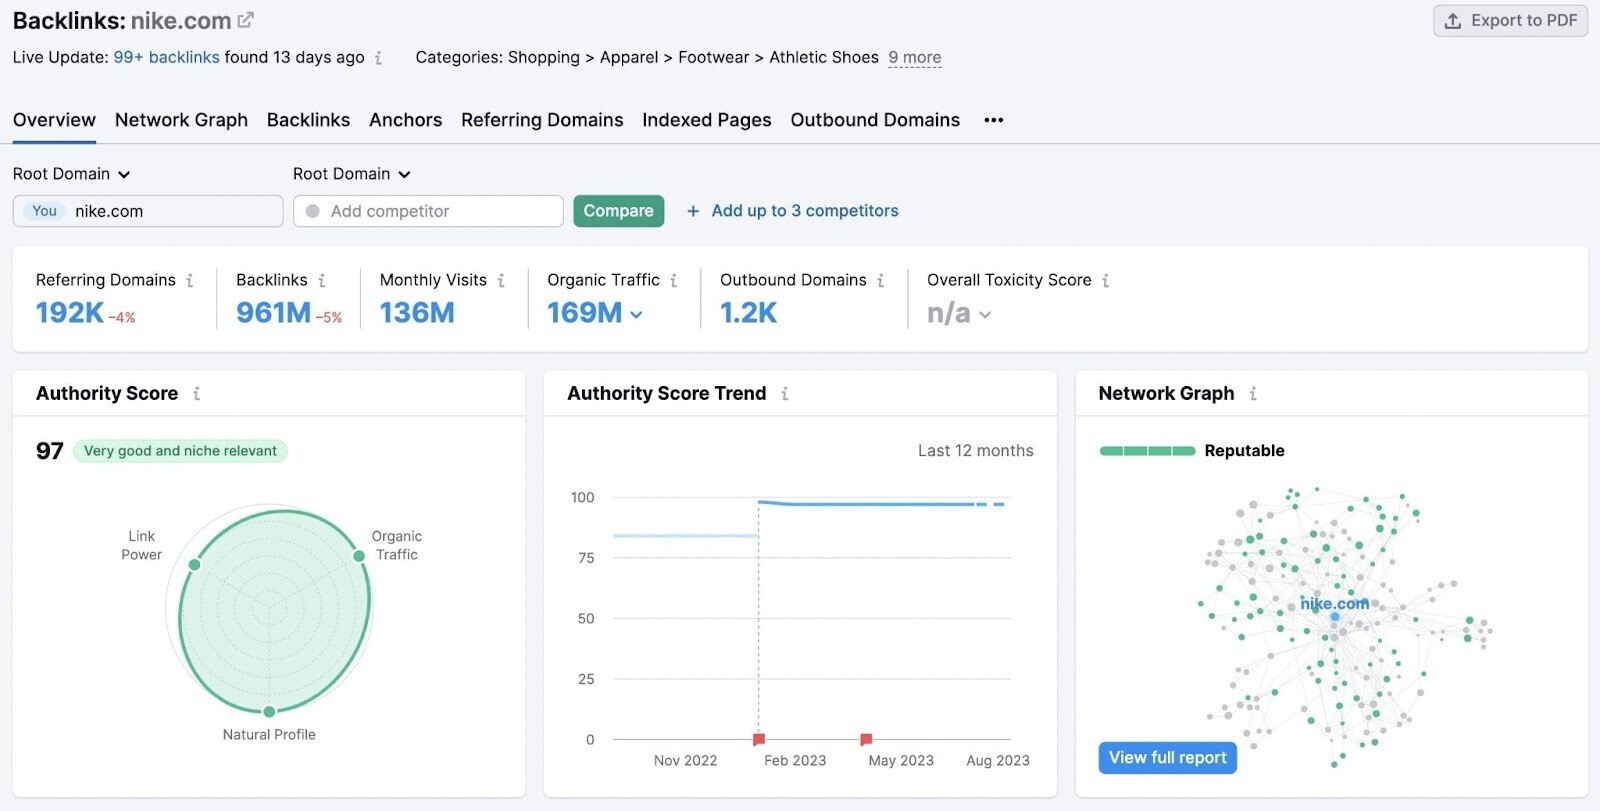Expand the n/a toxicity score dropdown

tap(959, 314)
